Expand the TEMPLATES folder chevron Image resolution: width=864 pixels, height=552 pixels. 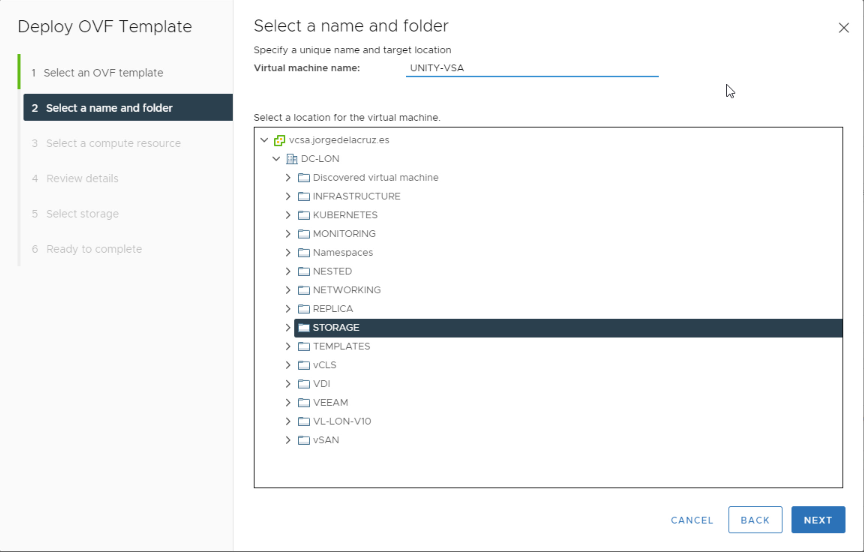pyautogui.click(x=288, y=346)
